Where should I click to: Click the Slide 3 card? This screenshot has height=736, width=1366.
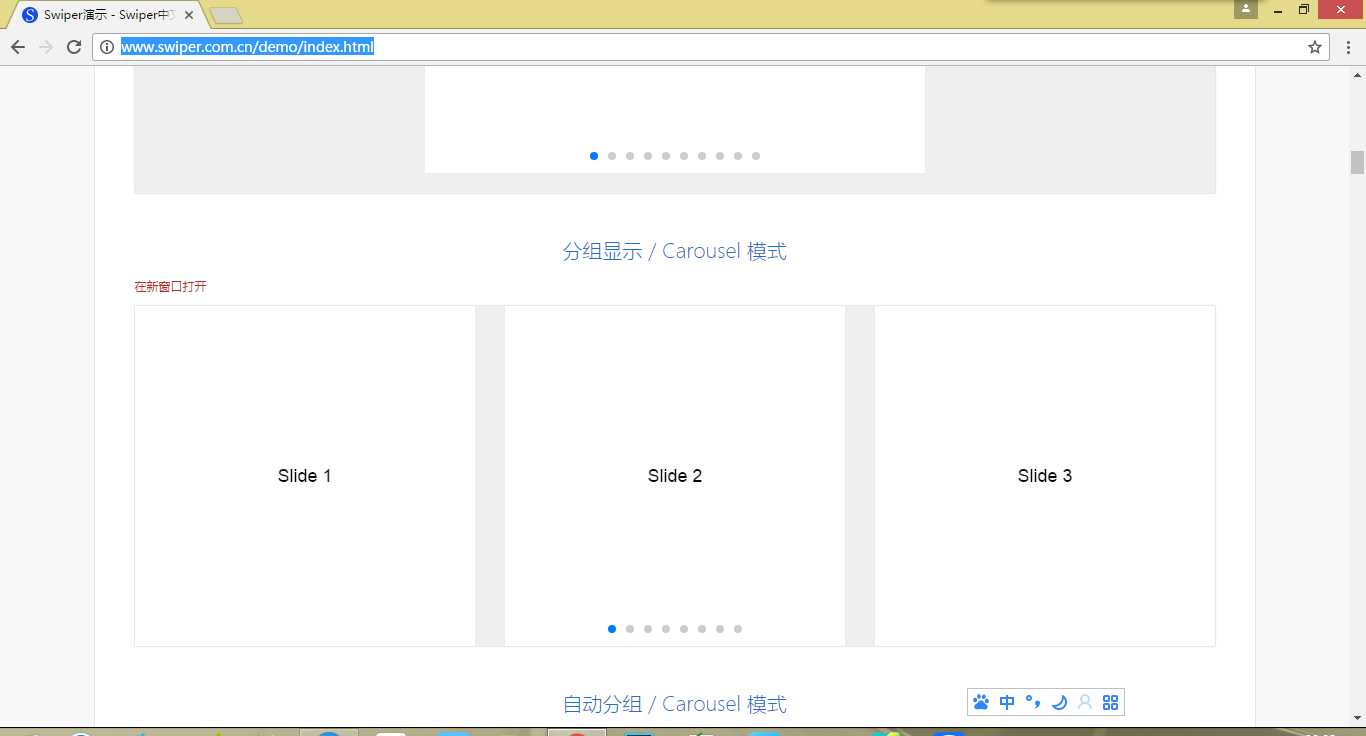(x=1045, y=476)
